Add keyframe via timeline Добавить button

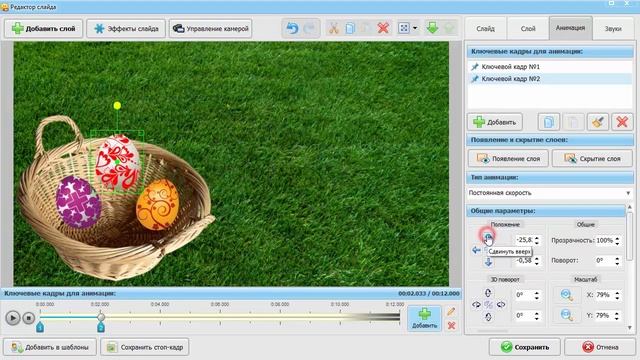[x=424, y=318]
